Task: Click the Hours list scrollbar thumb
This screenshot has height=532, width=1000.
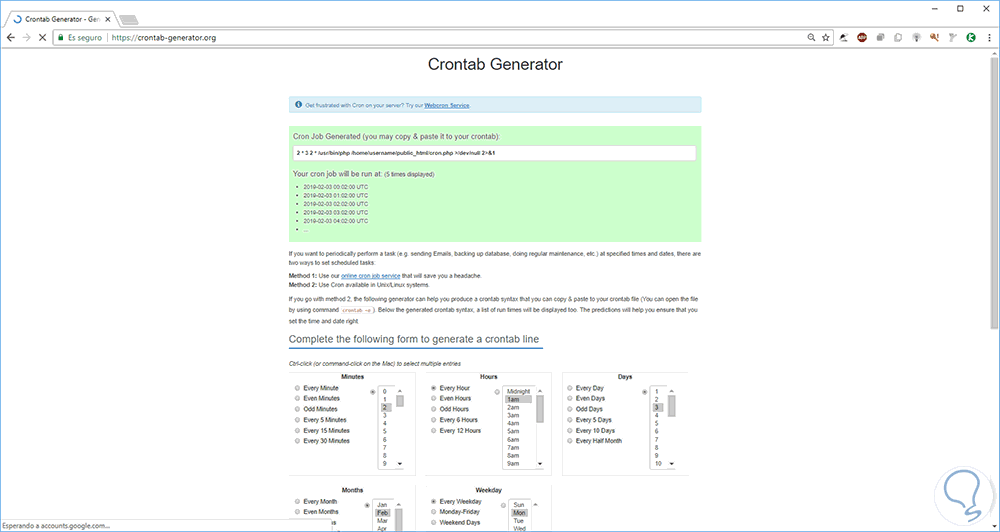Action: click(x=540, y=409)
